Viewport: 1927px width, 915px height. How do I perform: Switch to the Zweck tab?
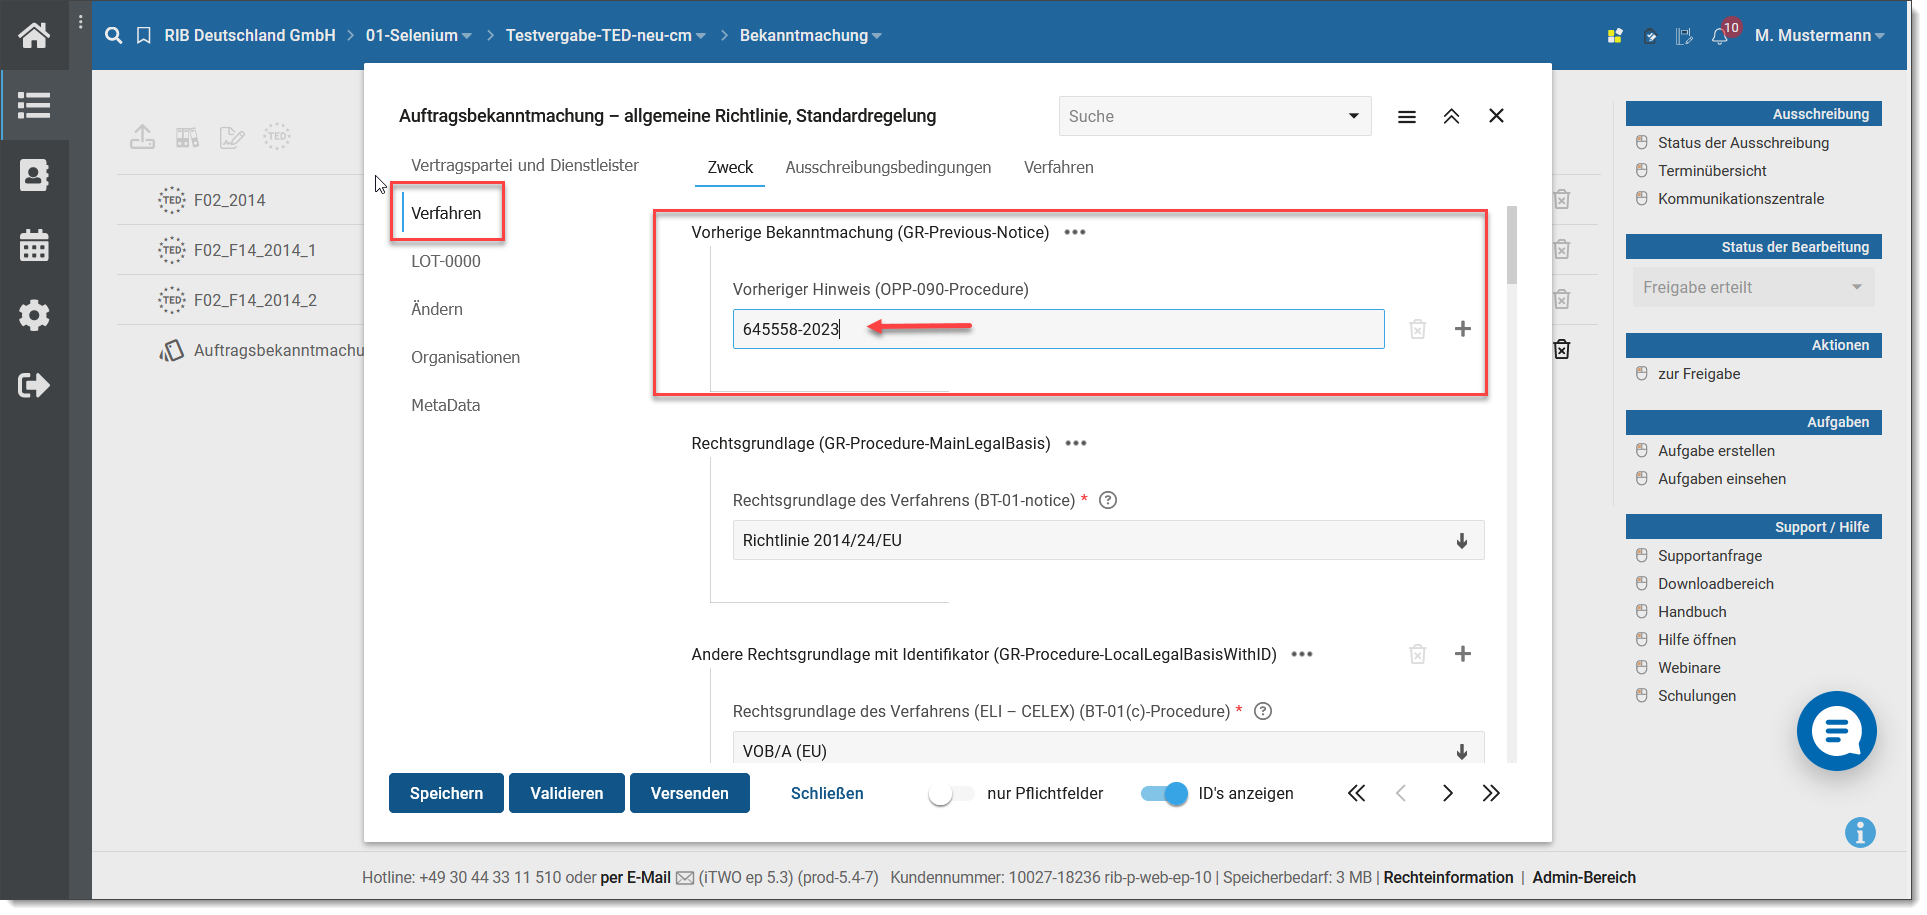730,168
